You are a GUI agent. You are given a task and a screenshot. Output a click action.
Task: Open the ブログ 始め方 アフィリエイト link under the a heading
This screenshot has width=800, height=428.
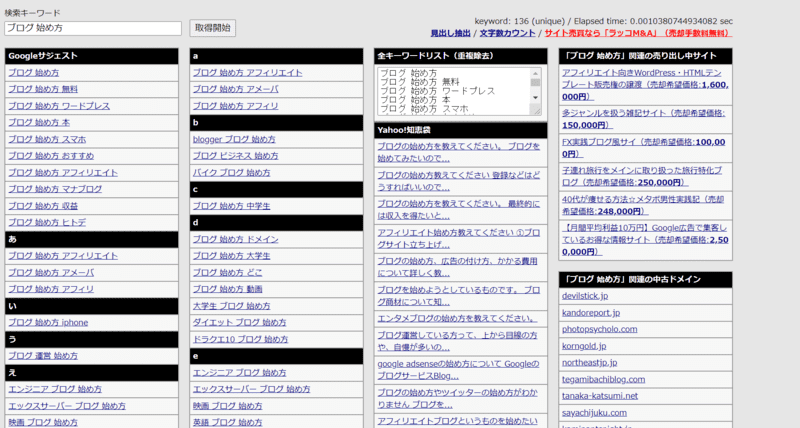coord(247,73)
